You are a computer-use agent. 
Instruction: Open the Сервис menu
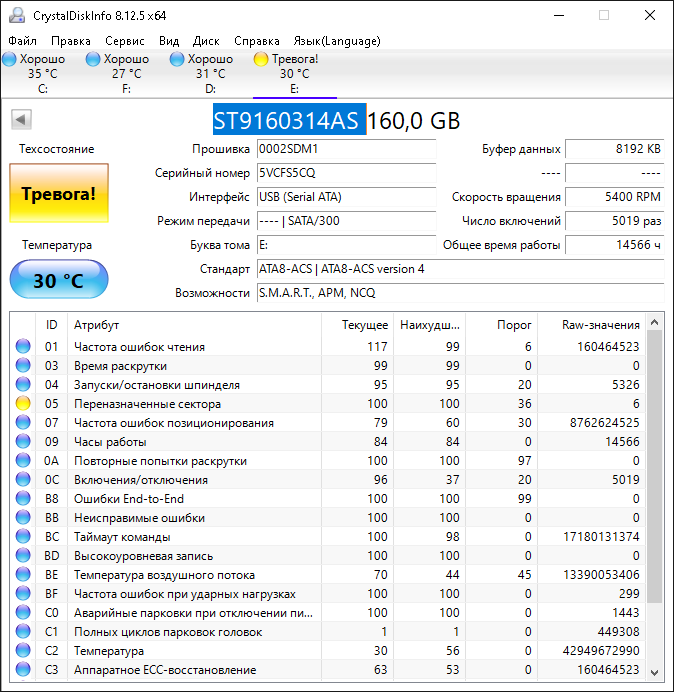point(125,41)
